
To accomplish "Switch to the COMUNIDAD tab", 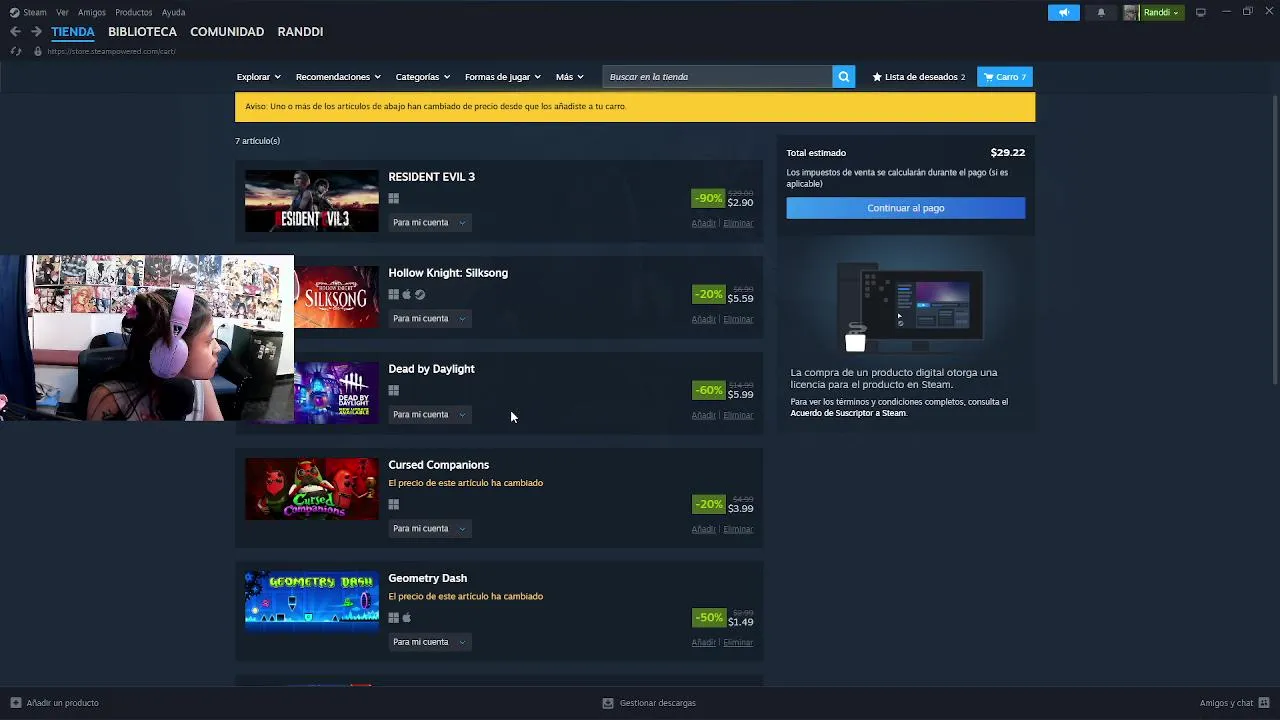I will click(x=227, y=32).
